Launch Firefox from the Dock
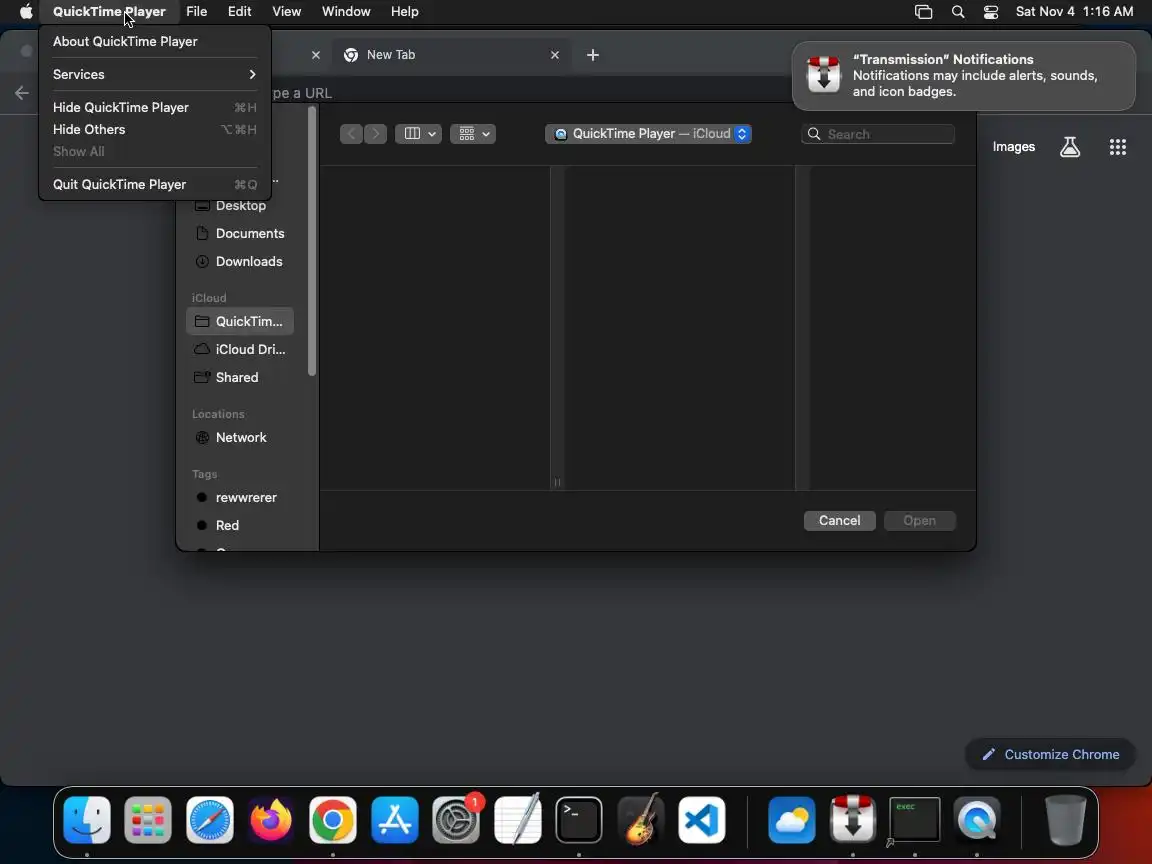 pos(271,820)
